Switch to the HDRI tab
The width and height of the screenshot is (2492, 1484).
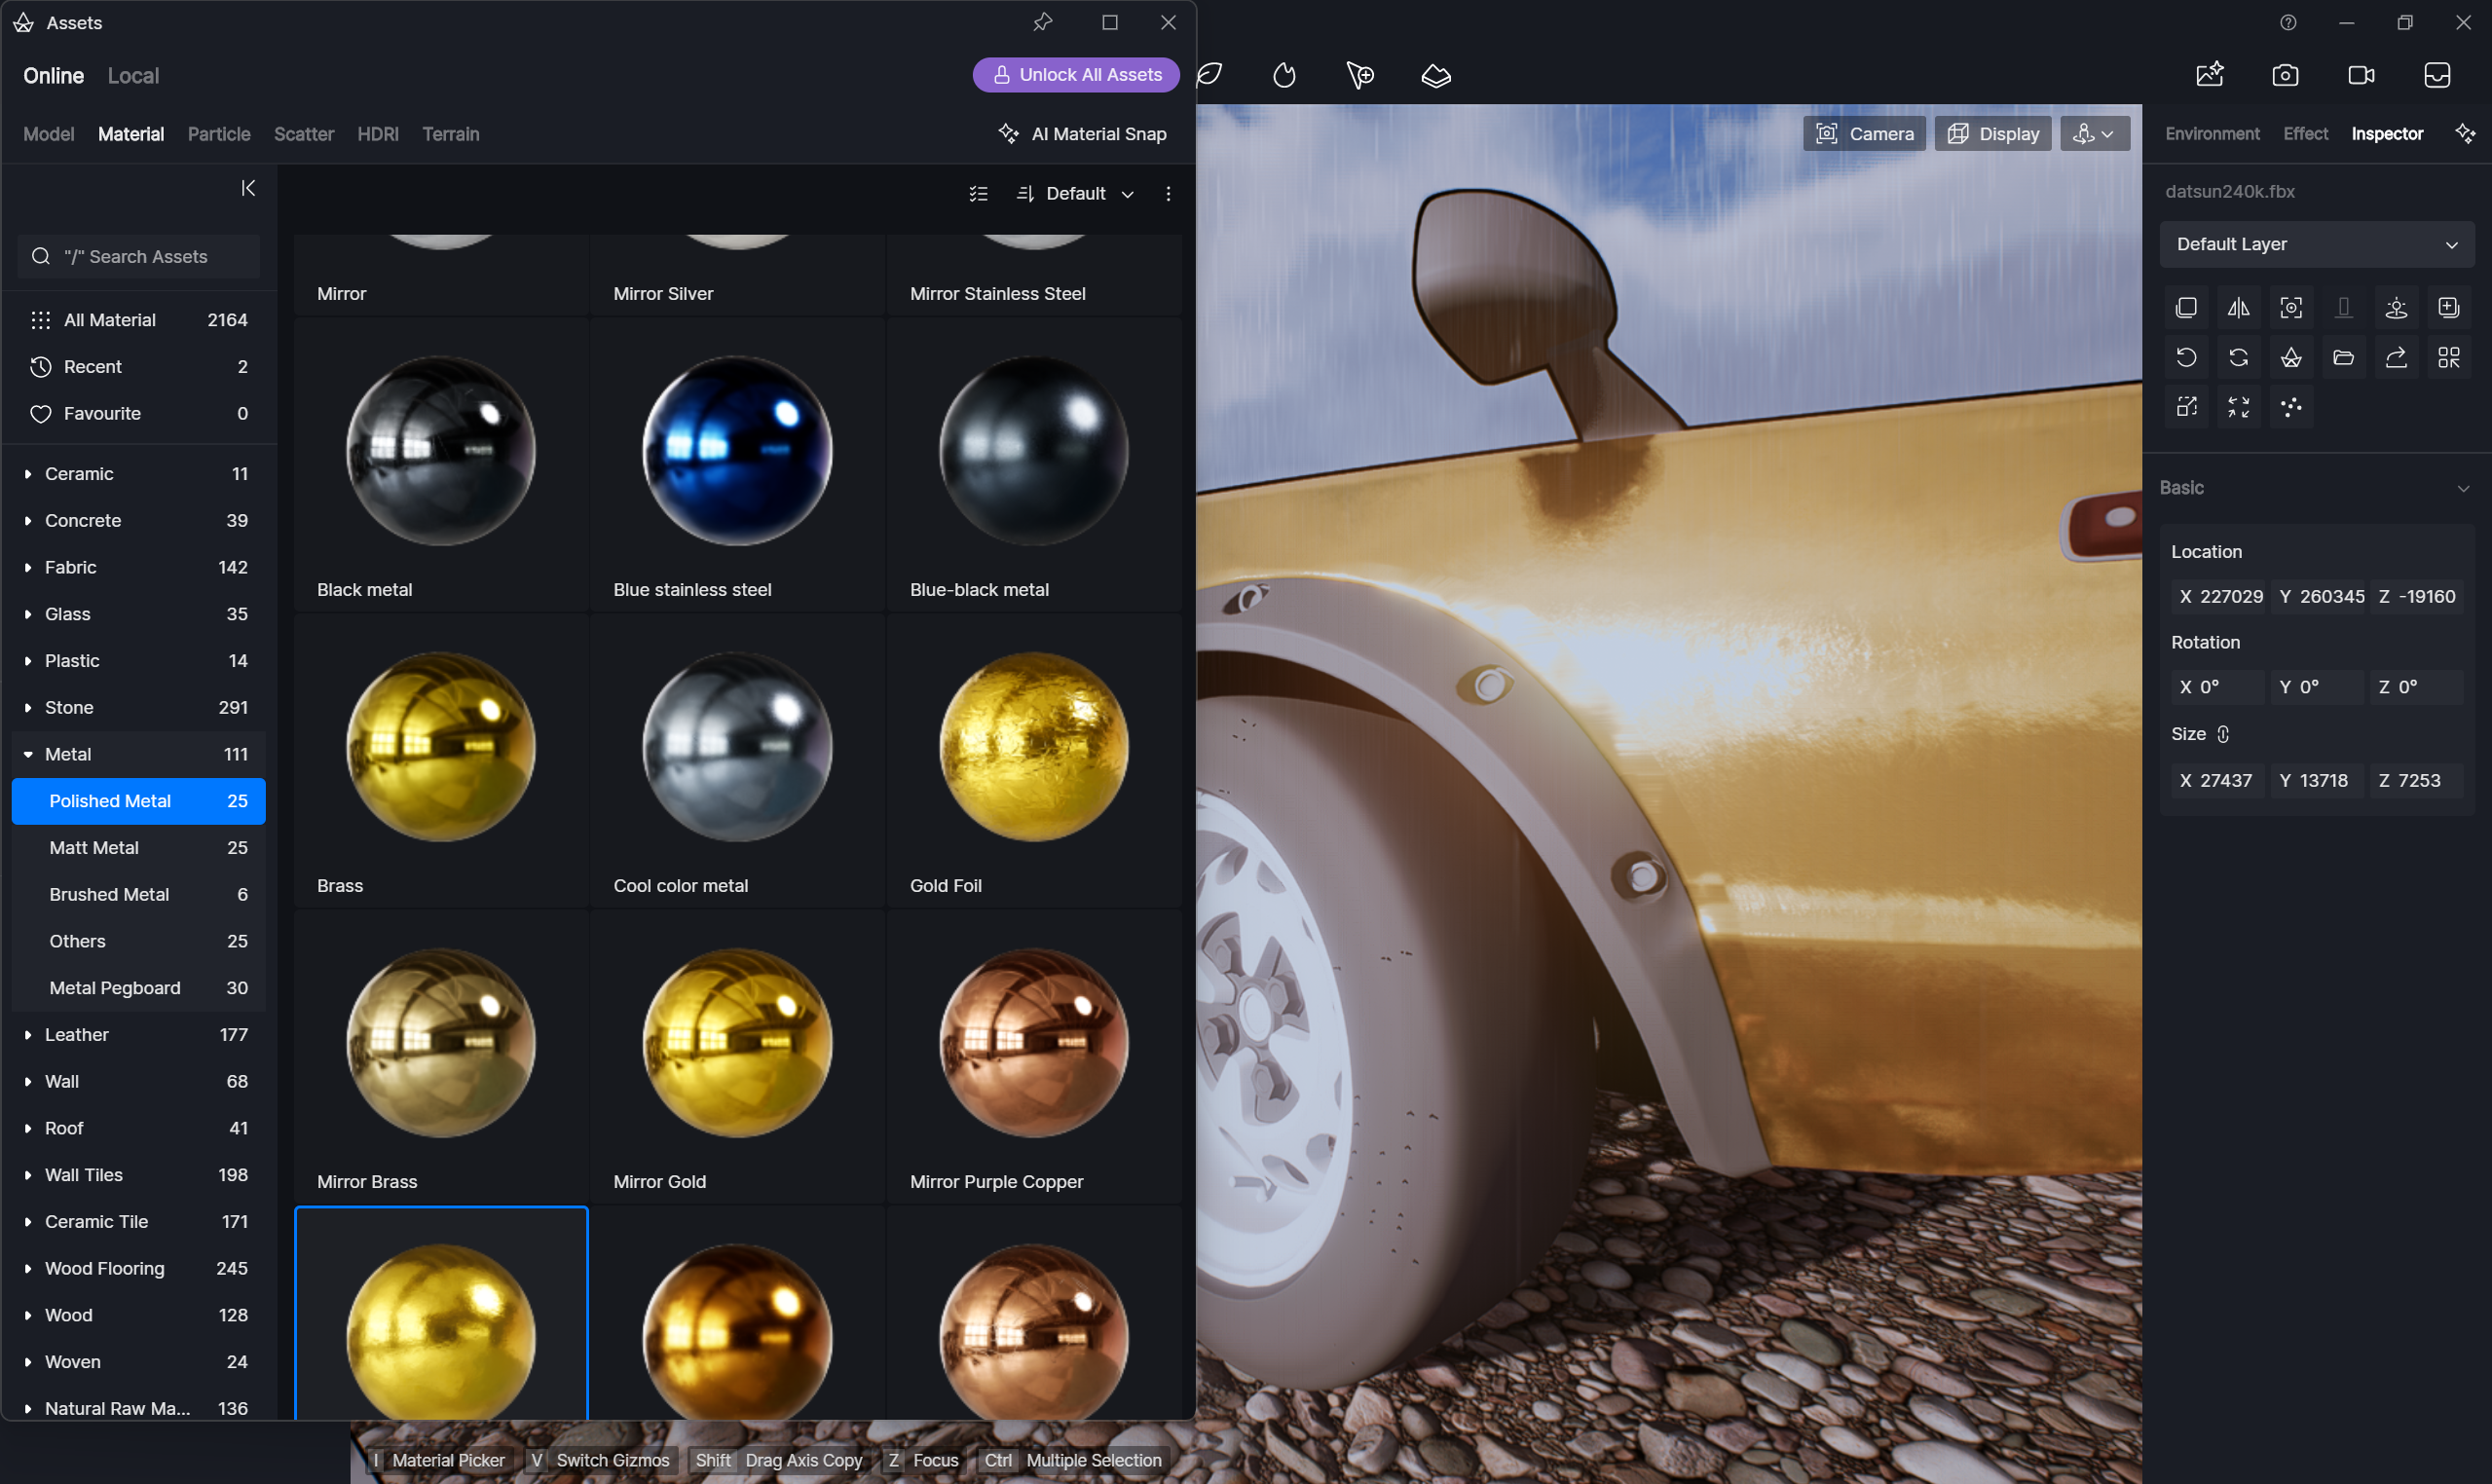click(x=378, y=134)
